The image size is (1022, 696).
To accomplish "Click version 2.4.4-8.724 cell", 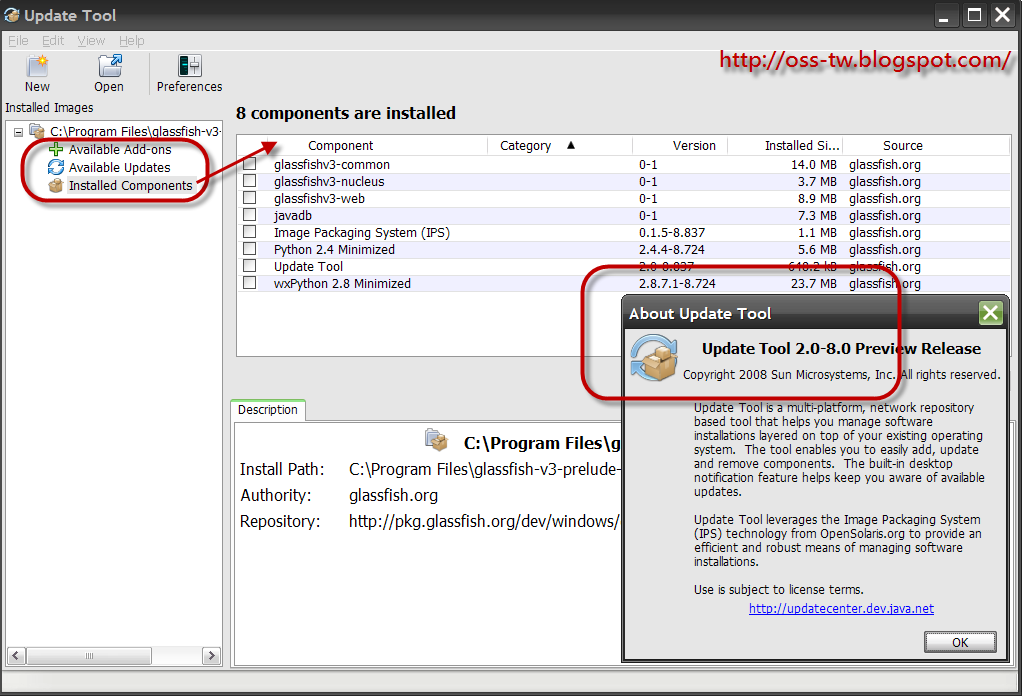I will [672, 250].
